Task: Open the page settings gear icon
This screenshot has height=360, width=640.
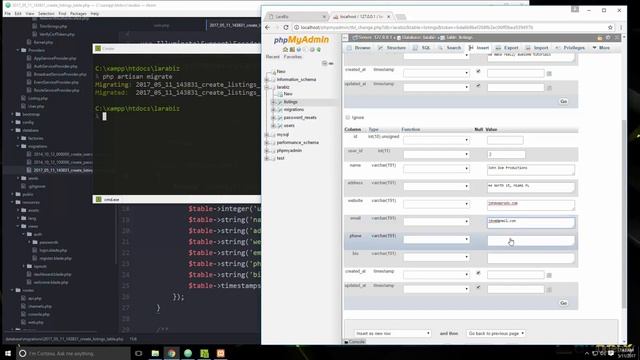Action: tap(608, 38)
